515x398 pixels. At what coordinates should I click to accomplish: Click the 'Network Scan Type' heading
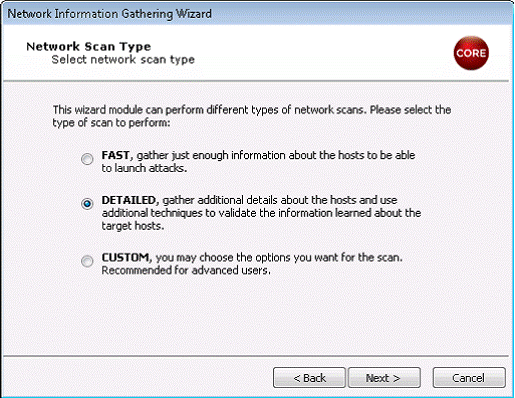point(89,46)
